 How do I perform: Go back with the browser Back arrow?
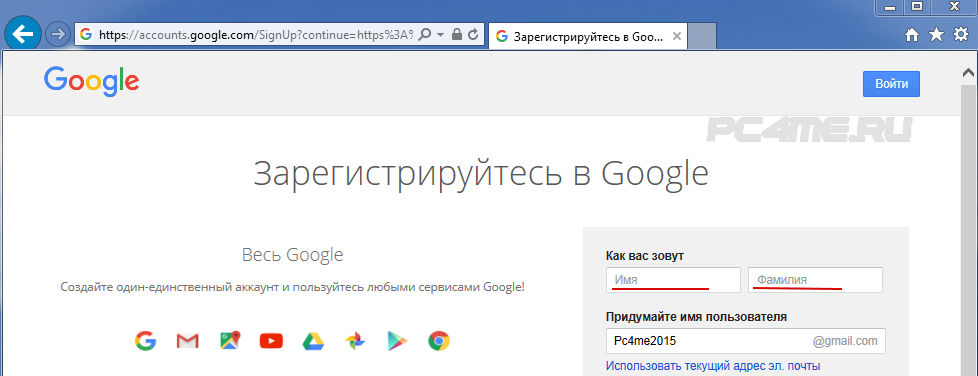pos(22,34)
